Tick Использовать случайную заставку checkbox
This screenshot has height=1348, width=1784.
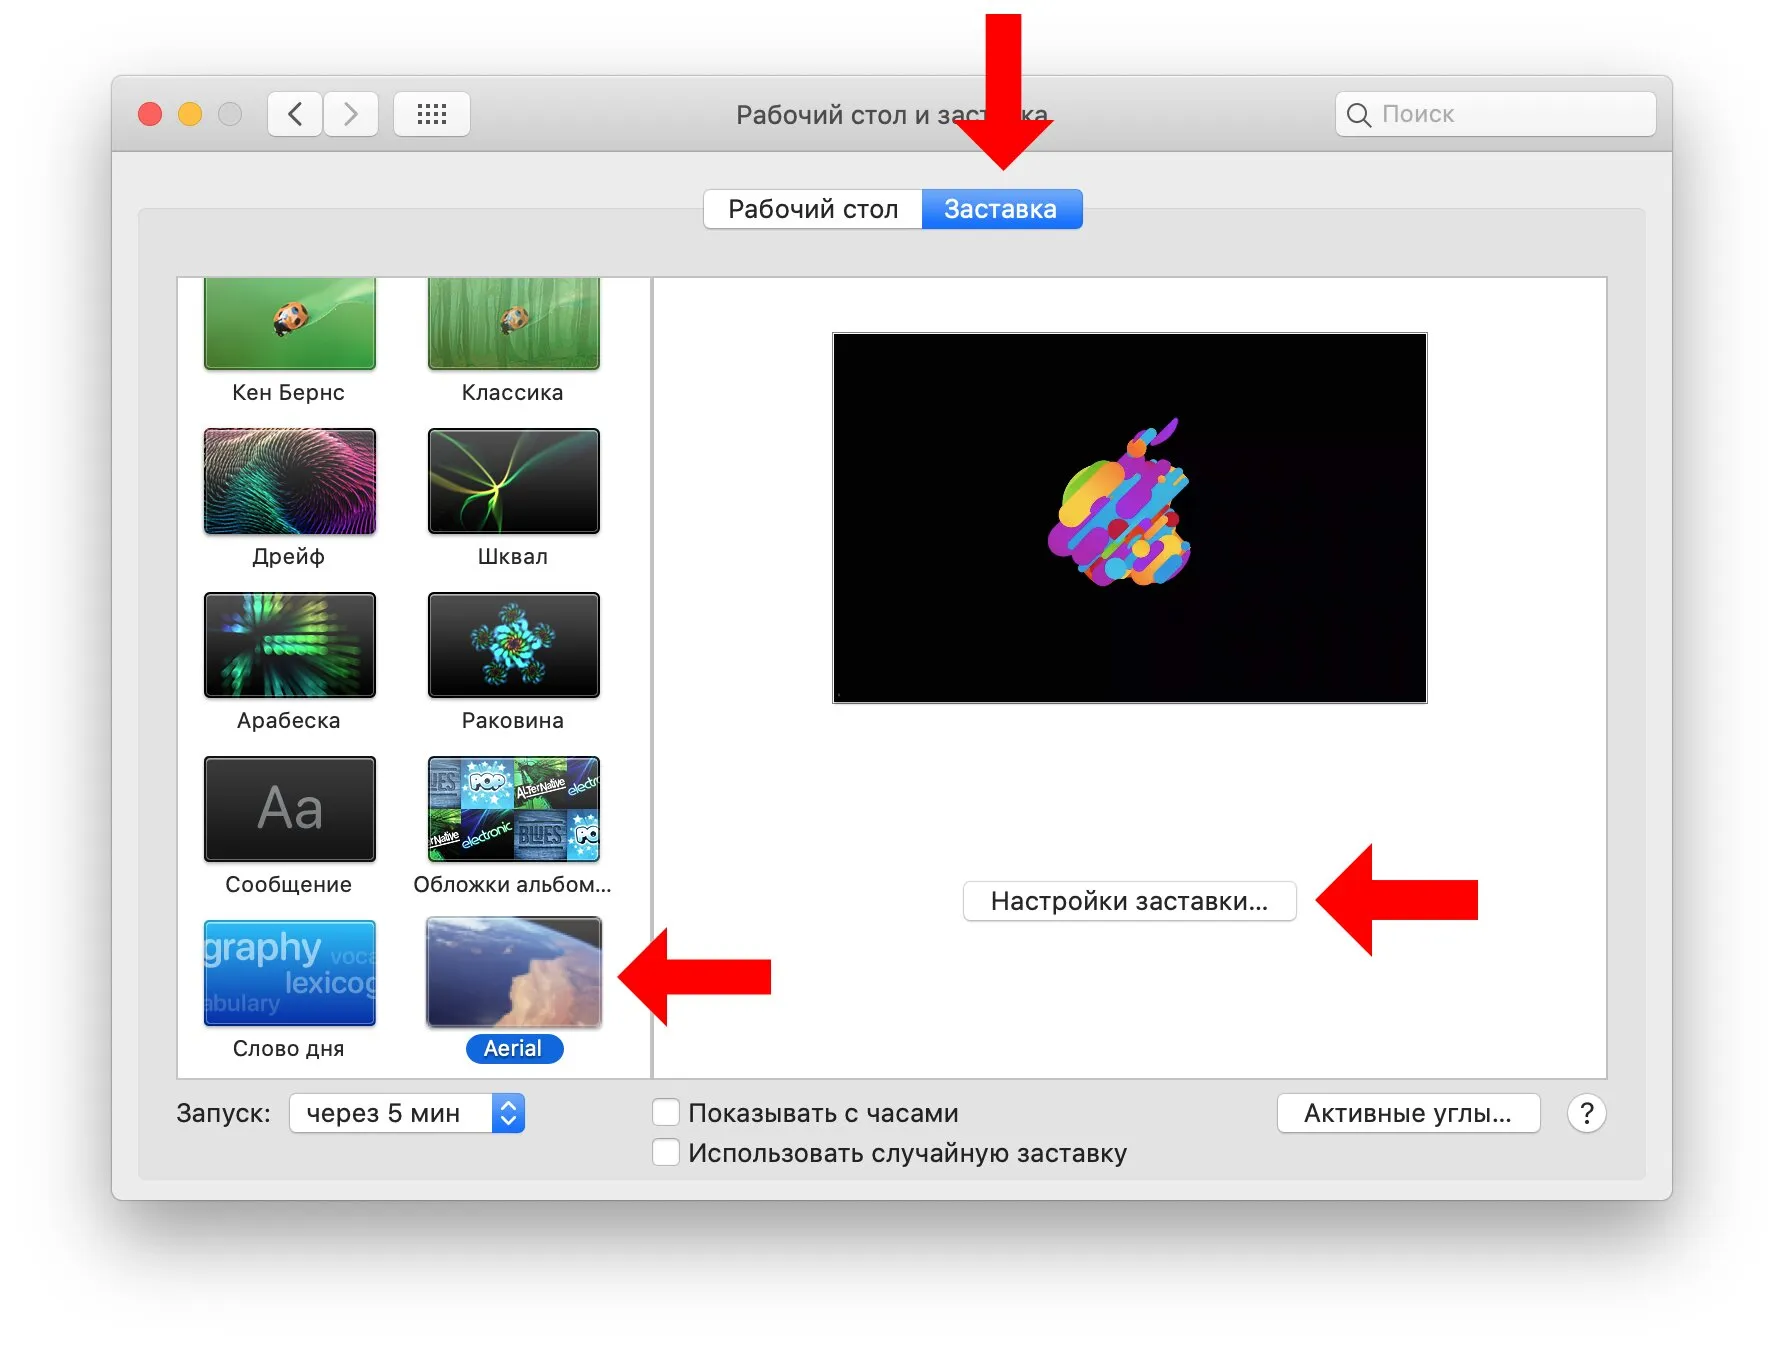[x=666, y=1153]
